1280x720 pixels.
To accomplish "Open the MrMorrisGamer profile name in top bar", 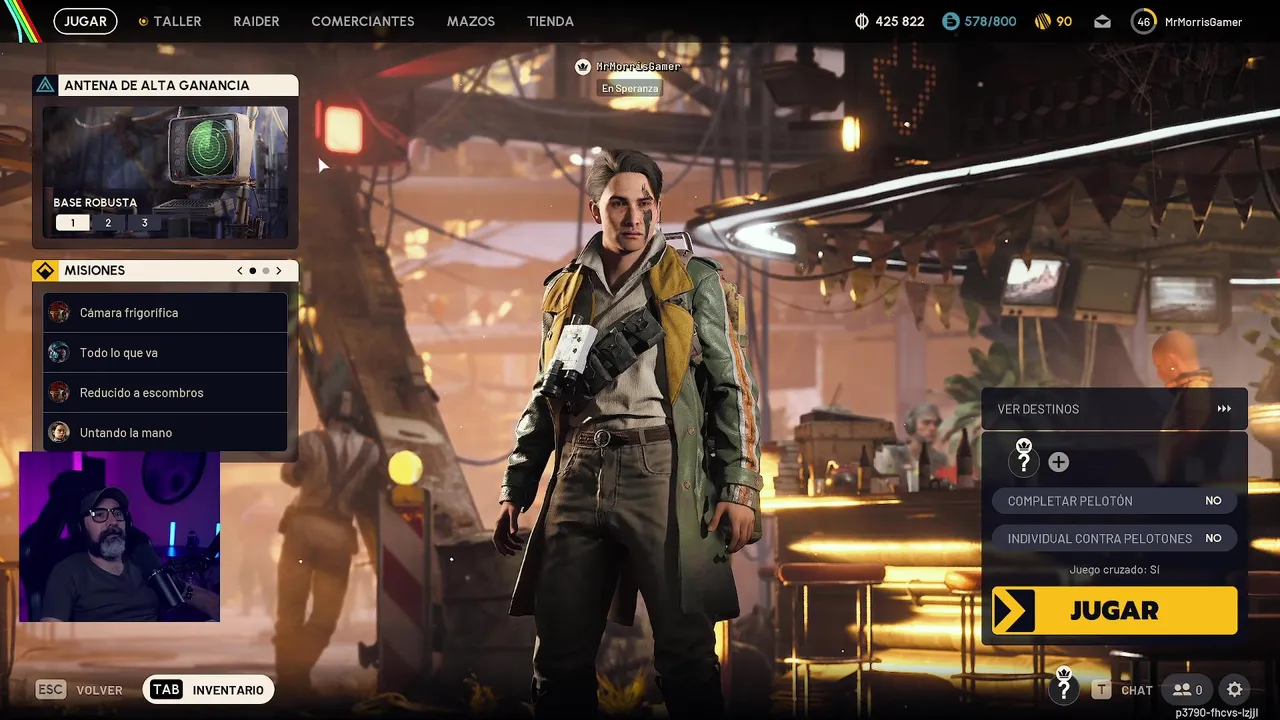I will click(1203, 22).
